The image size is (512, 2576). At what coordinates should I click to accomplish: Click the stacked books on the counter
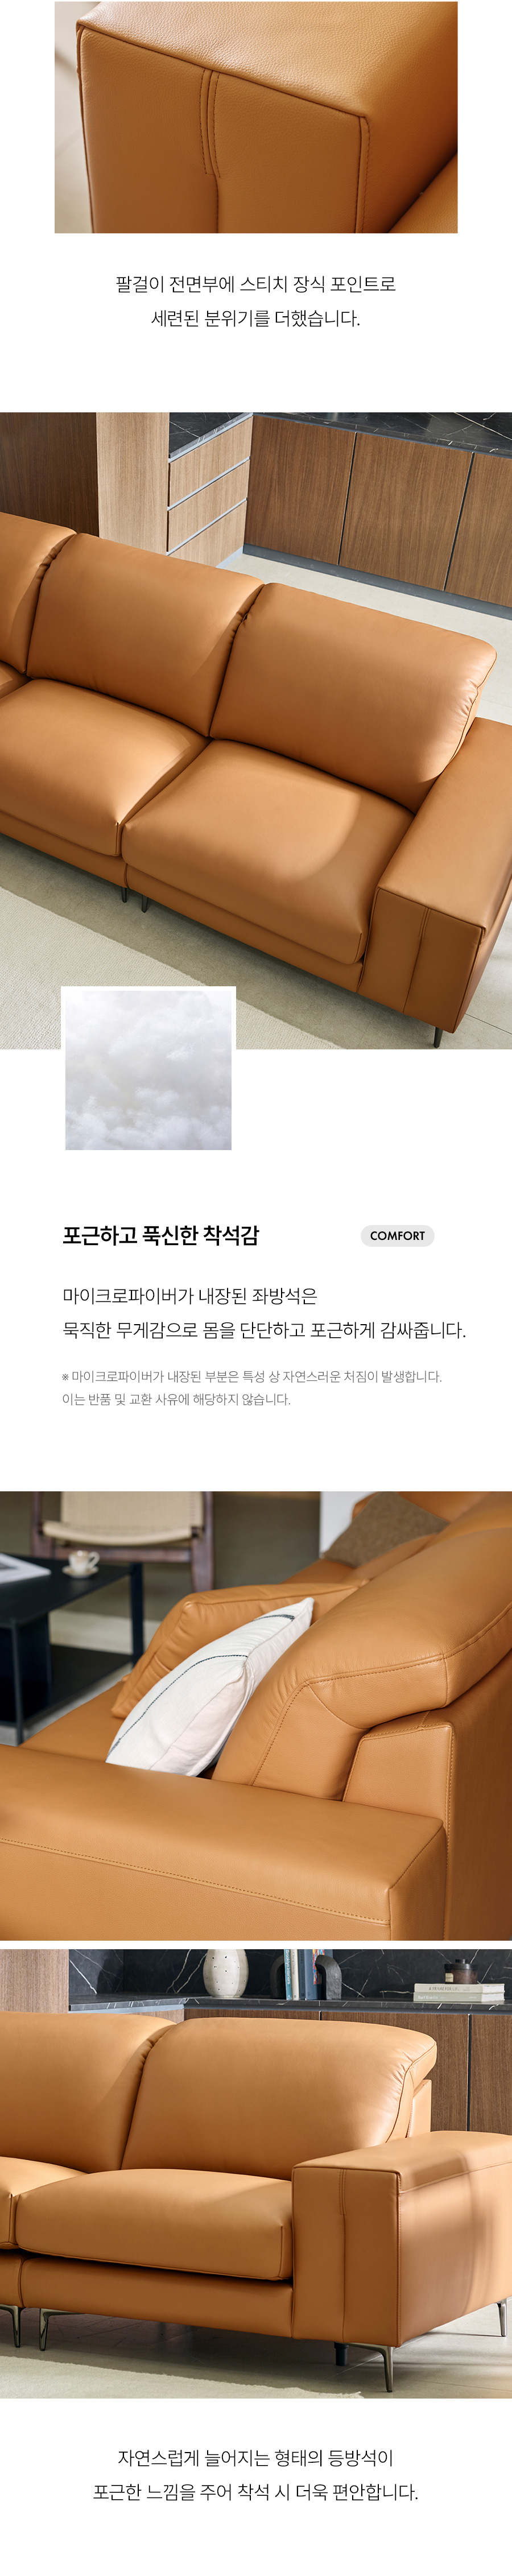click(459, 1994)
